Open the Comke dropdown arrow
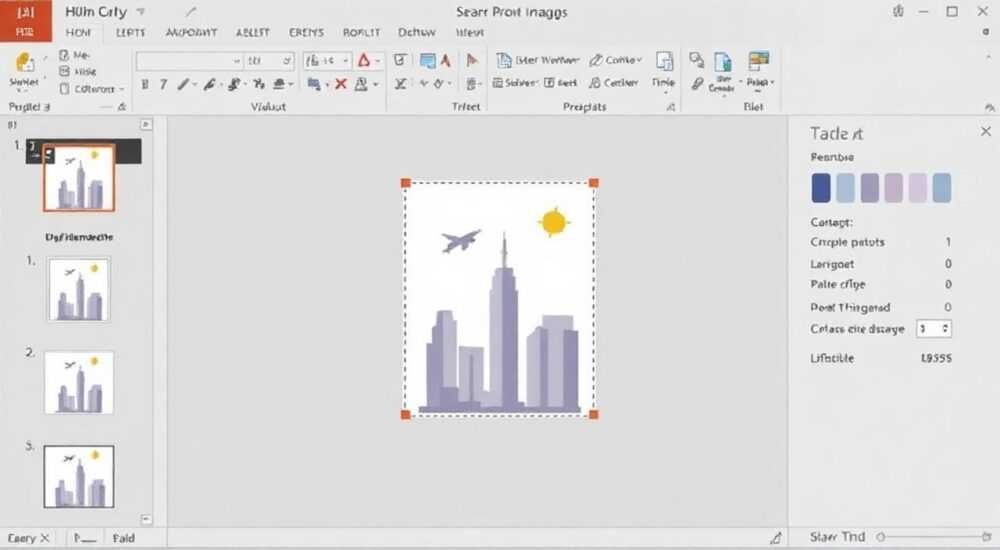1000x550 pixels. pos(639,61)
